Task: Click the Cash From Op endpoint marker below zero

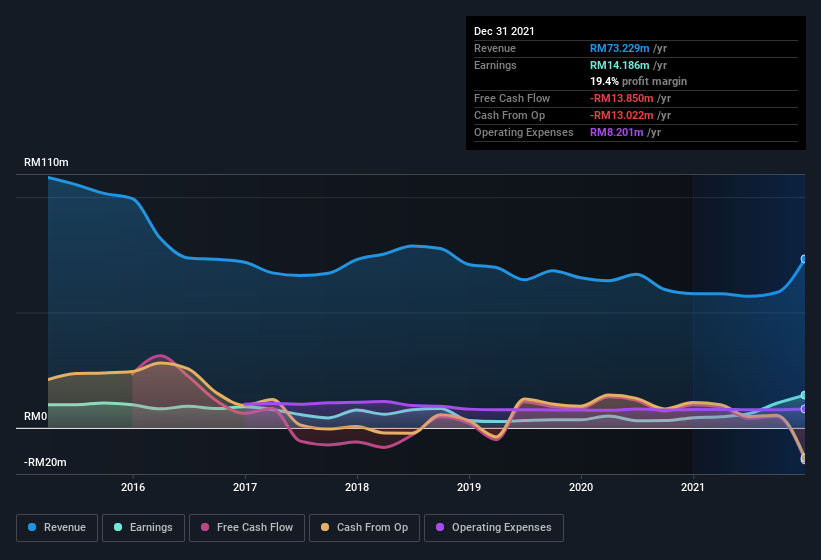Action: point(804,458)
